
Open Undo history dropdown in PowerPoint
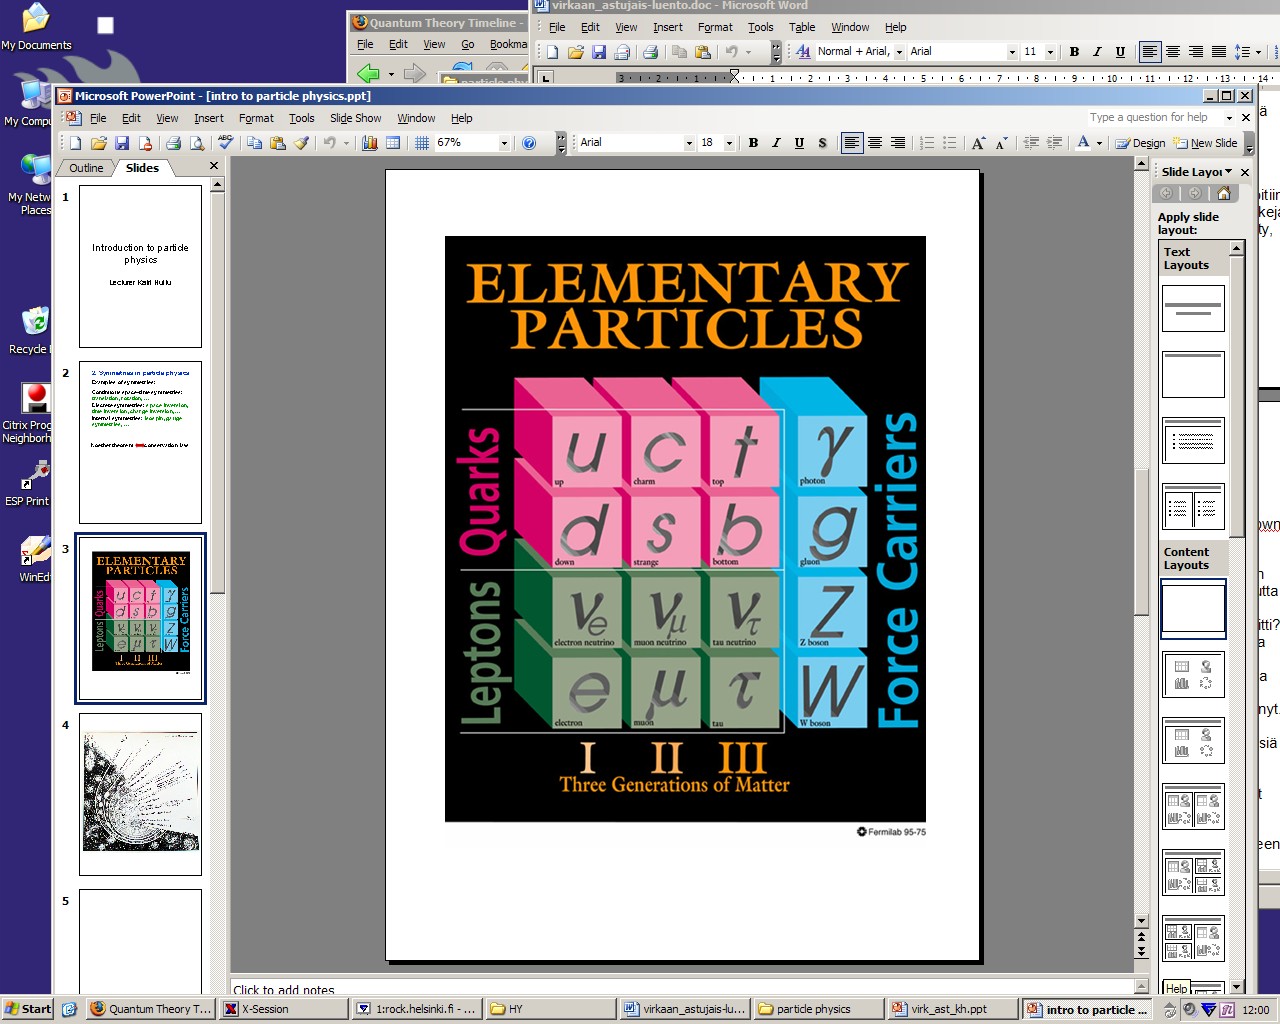pyautogui.click(x=346, y=143)
